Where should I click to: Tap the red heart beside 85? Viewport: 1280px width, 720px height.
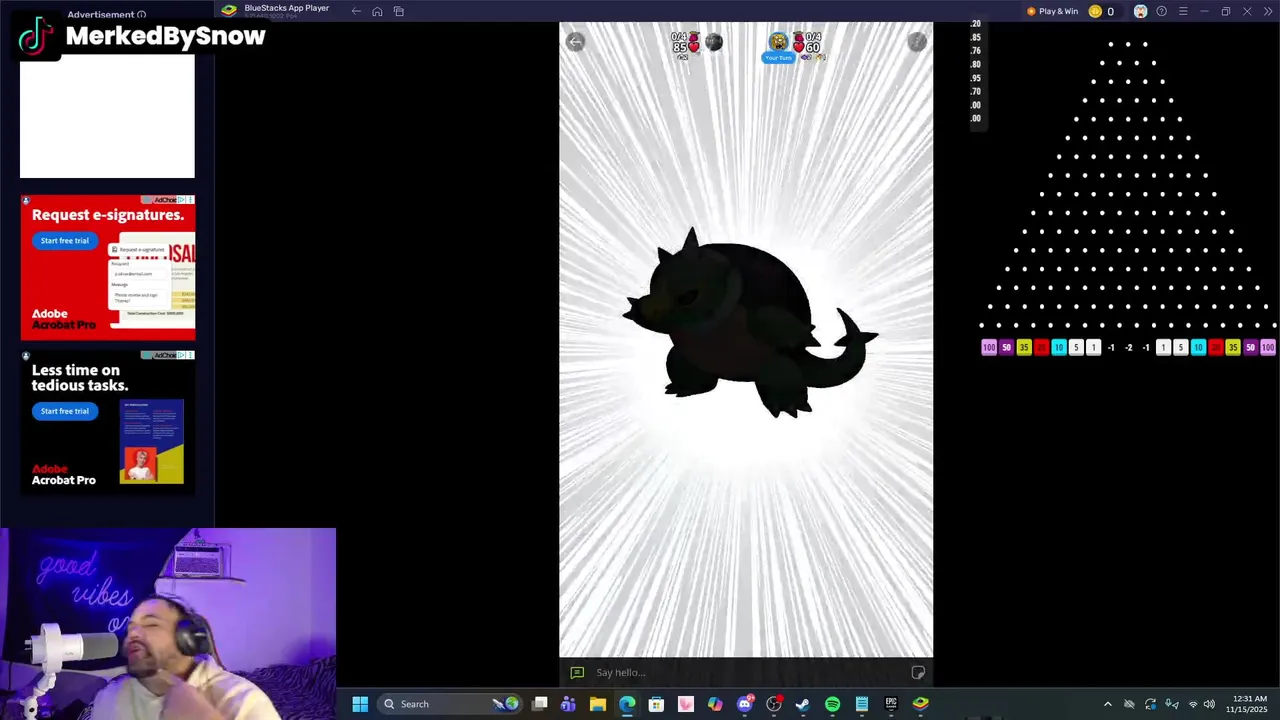click(694, 47)
